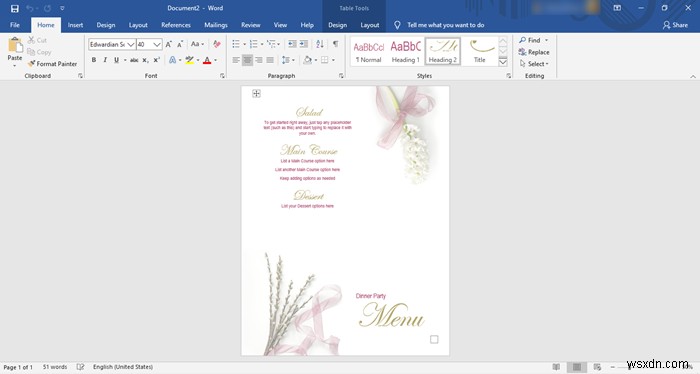Image resolution: width=700 pixels, height=374 pixels.
Task: Apply the Title style
Action: coord(479,51)
